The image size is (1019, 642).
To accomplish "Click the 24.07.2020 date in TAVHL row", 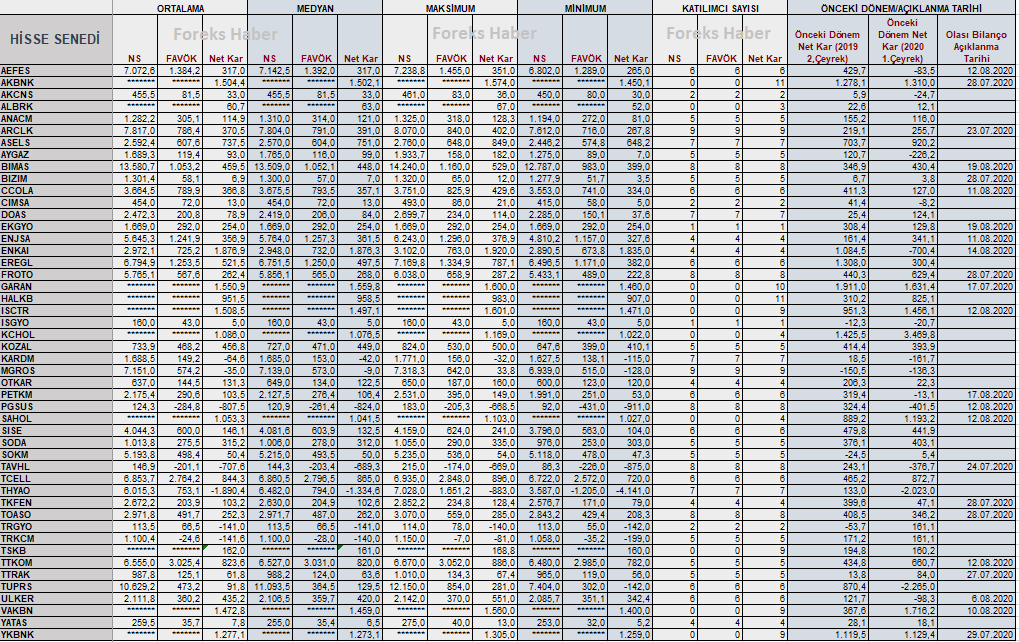I will point(990,467).
